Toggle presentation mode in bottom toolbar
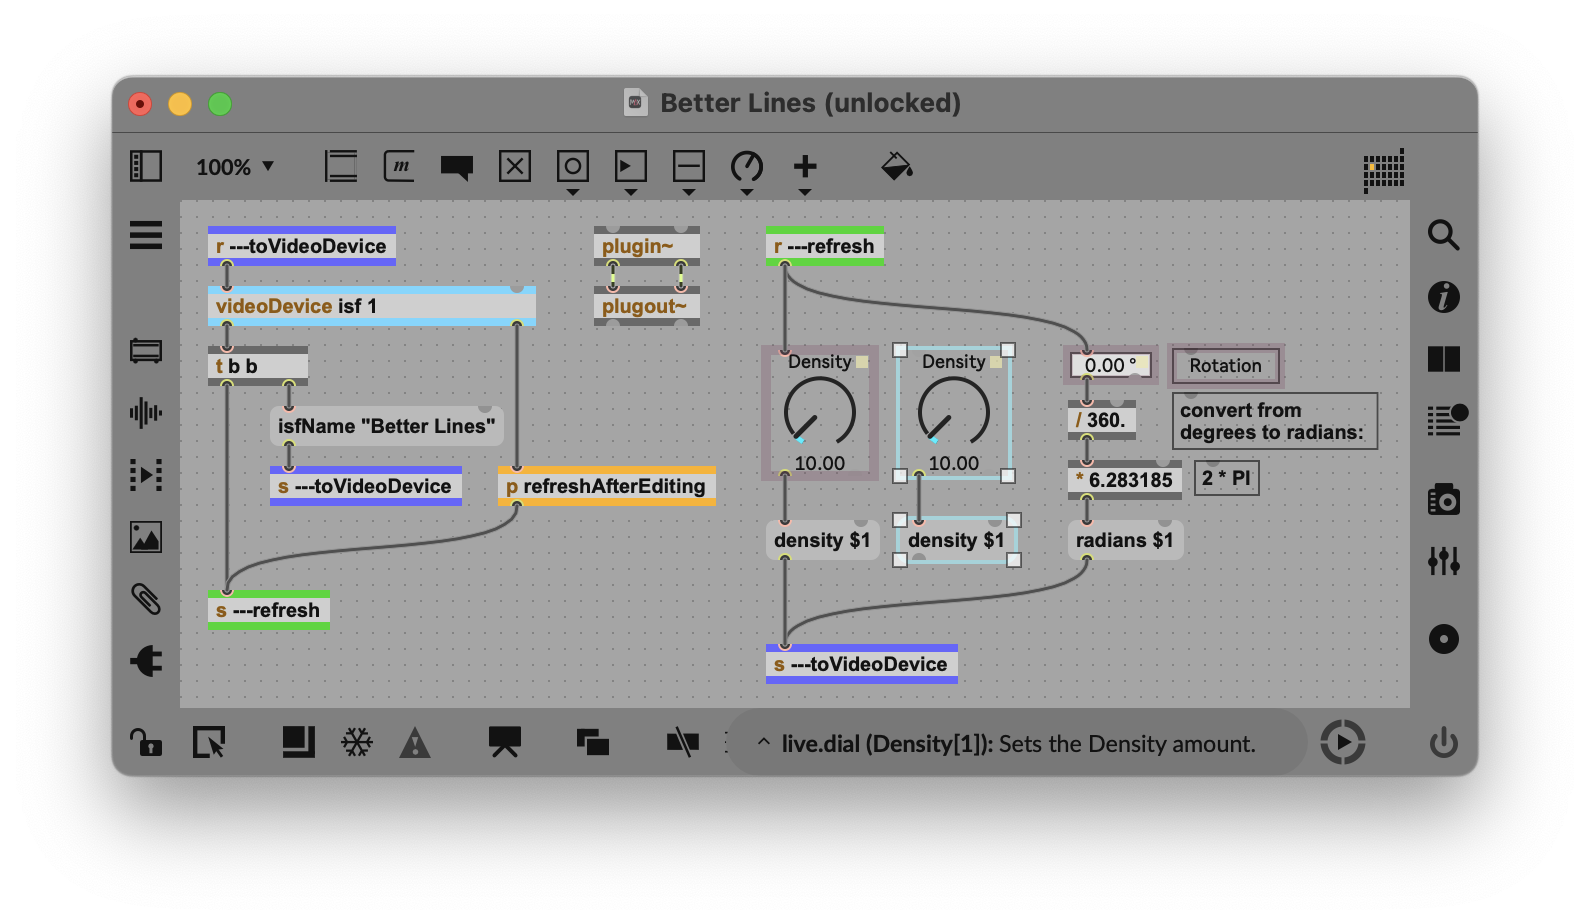This screenshot has width=1590, height=924. tap(504, 742)
